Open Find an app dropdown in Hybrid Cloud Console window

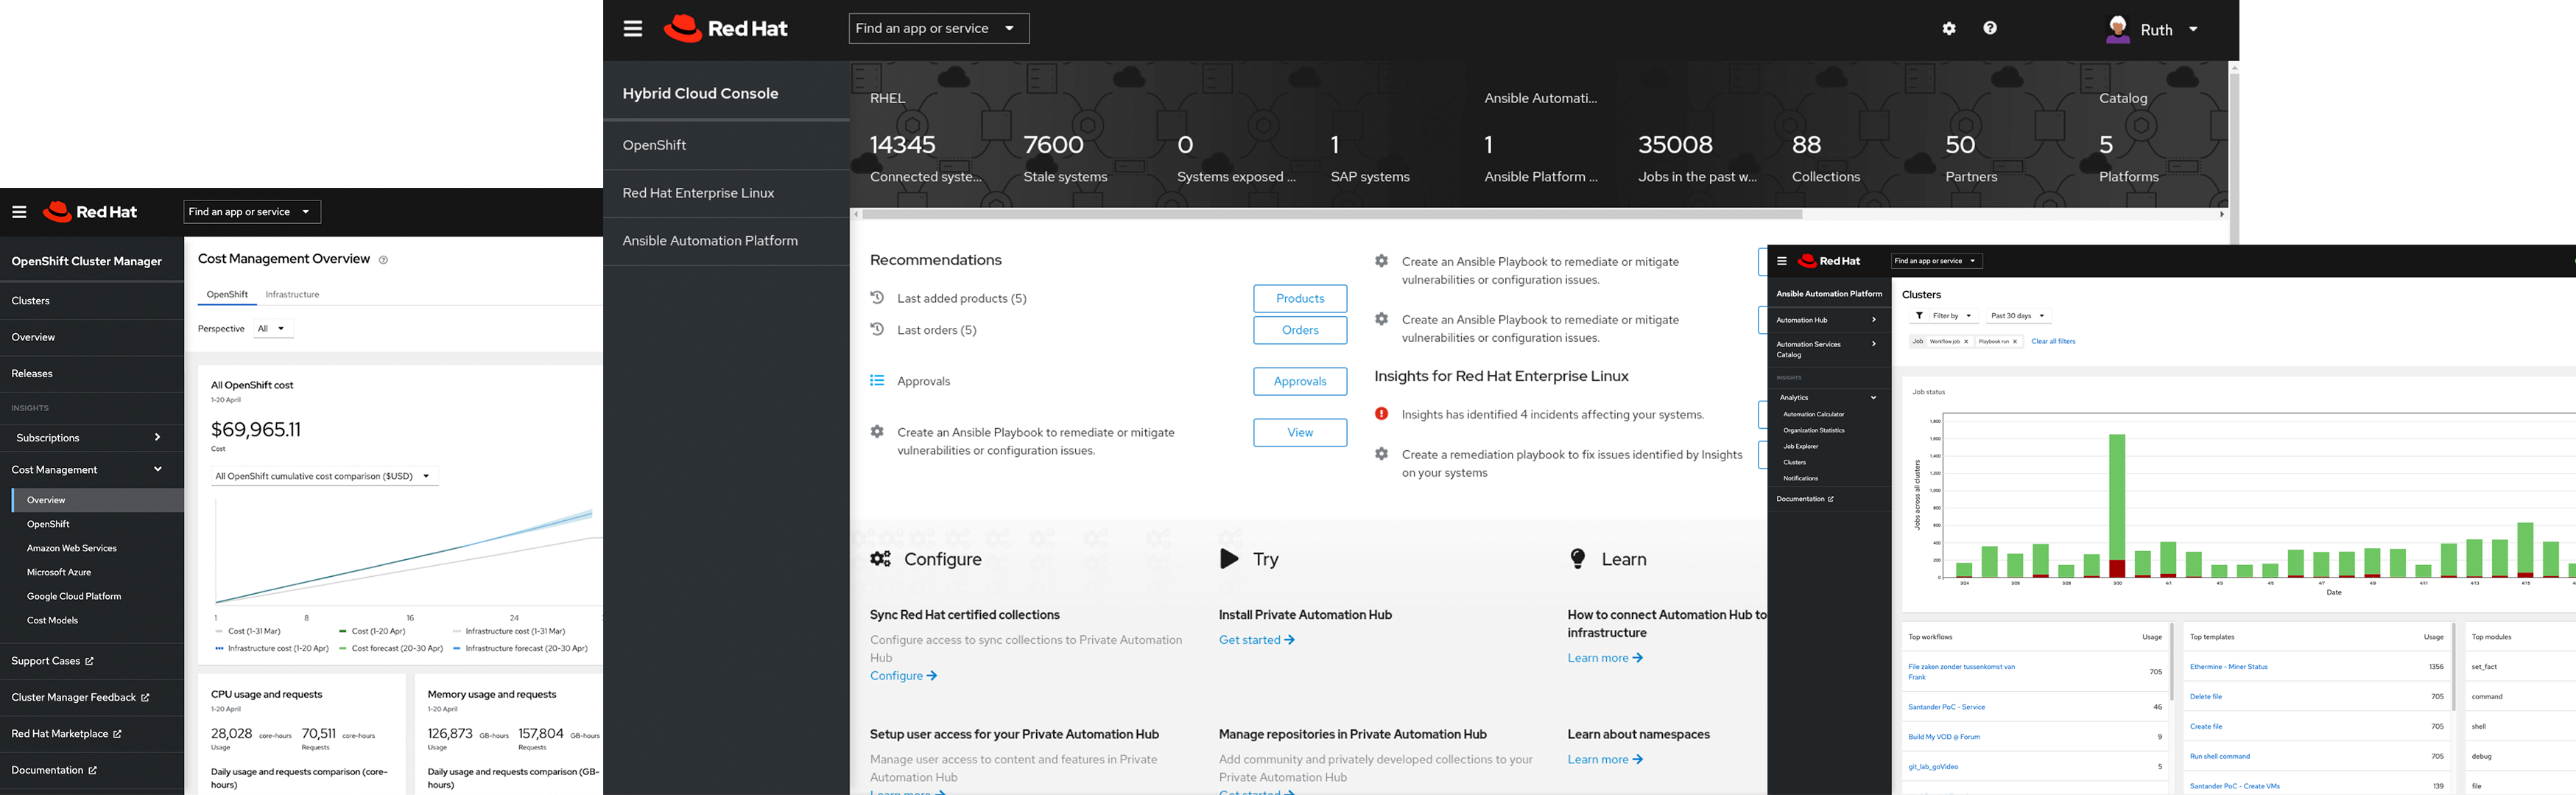coord(938,28)
